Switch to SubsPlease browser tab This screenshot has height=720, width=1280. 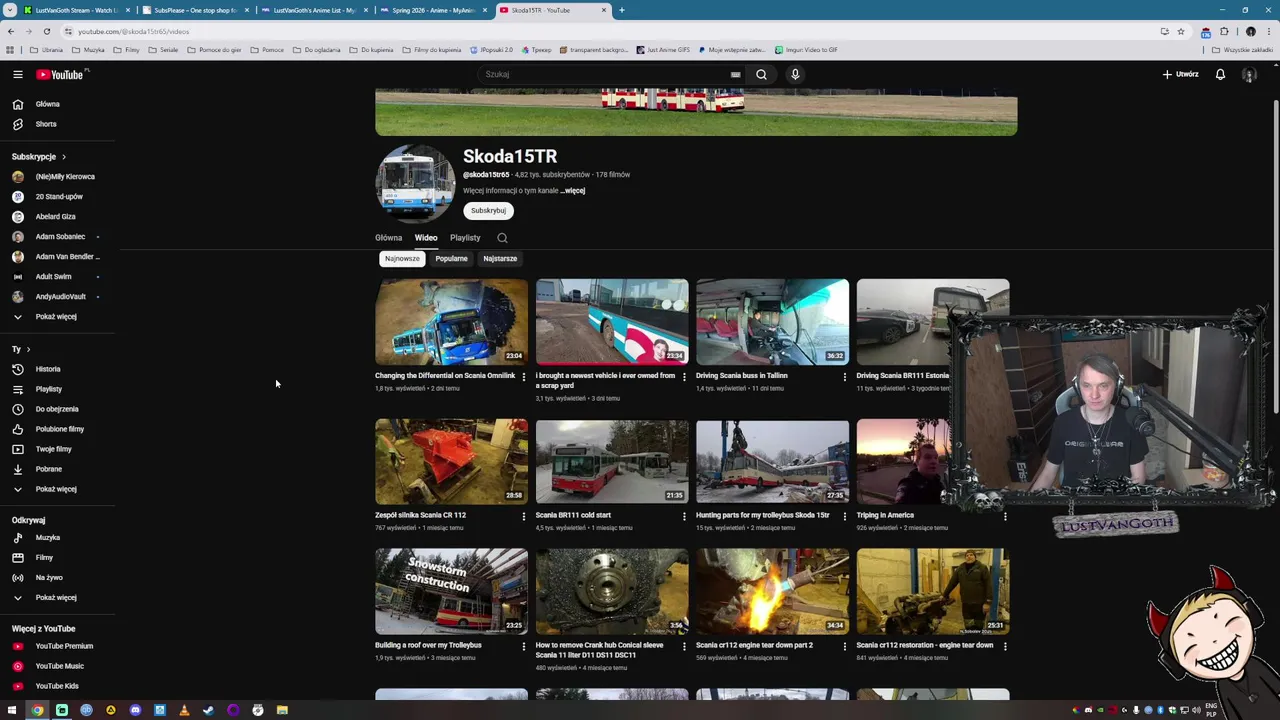(x=194, y=10)
